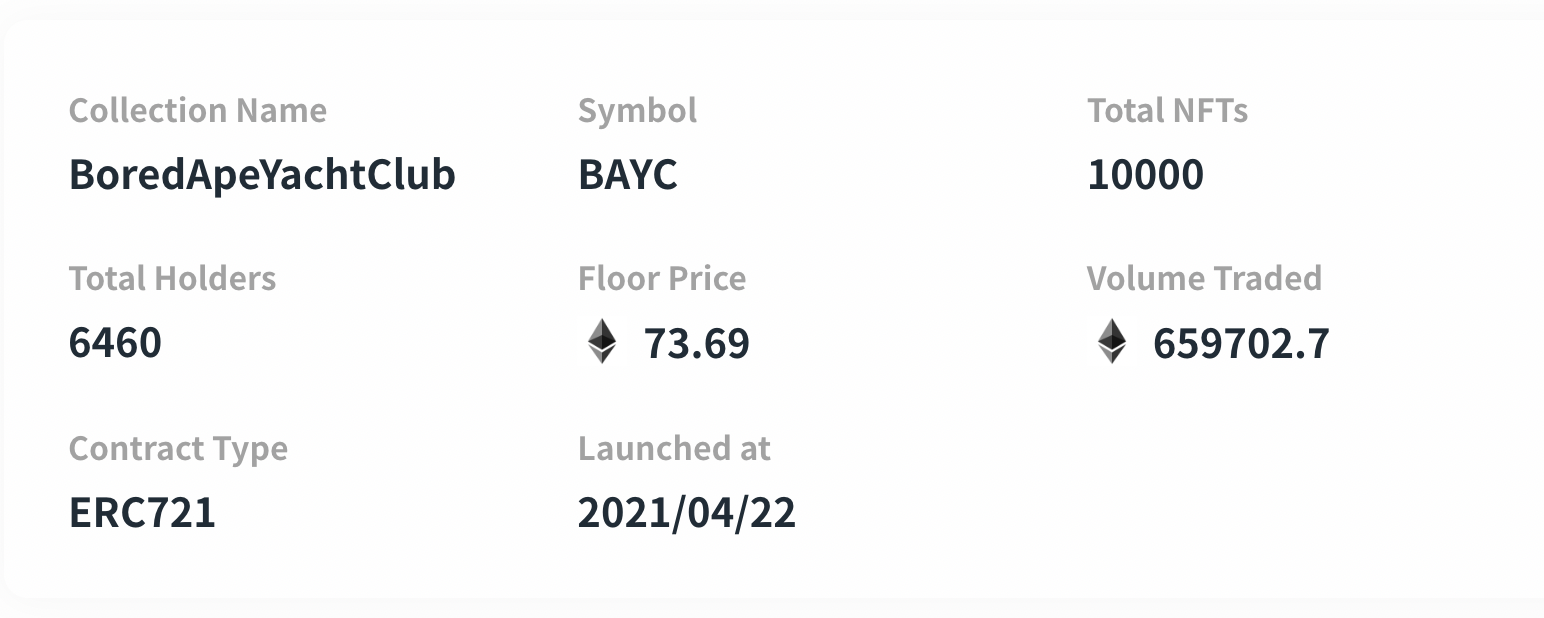Click the Symbol label
This screenshot has width=1544, height=618.
click(637, 110)
